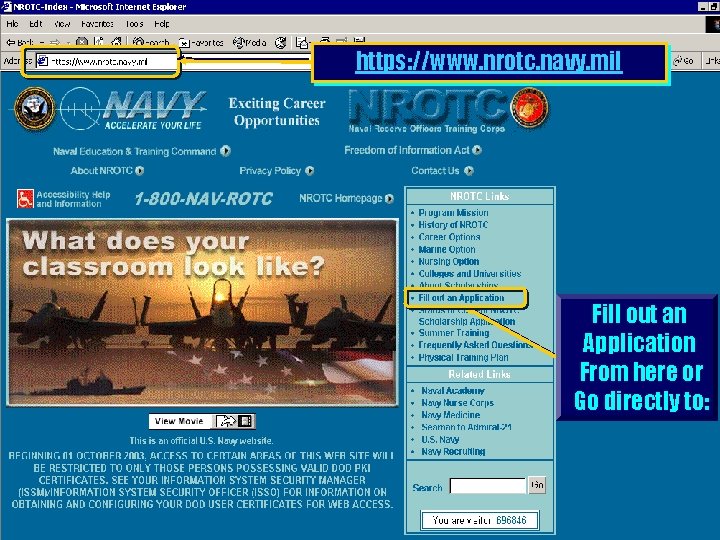Click arrow icon beside Privacy Policy
The height and width of the screenshot is (540, 720).
tap(309, 171)
